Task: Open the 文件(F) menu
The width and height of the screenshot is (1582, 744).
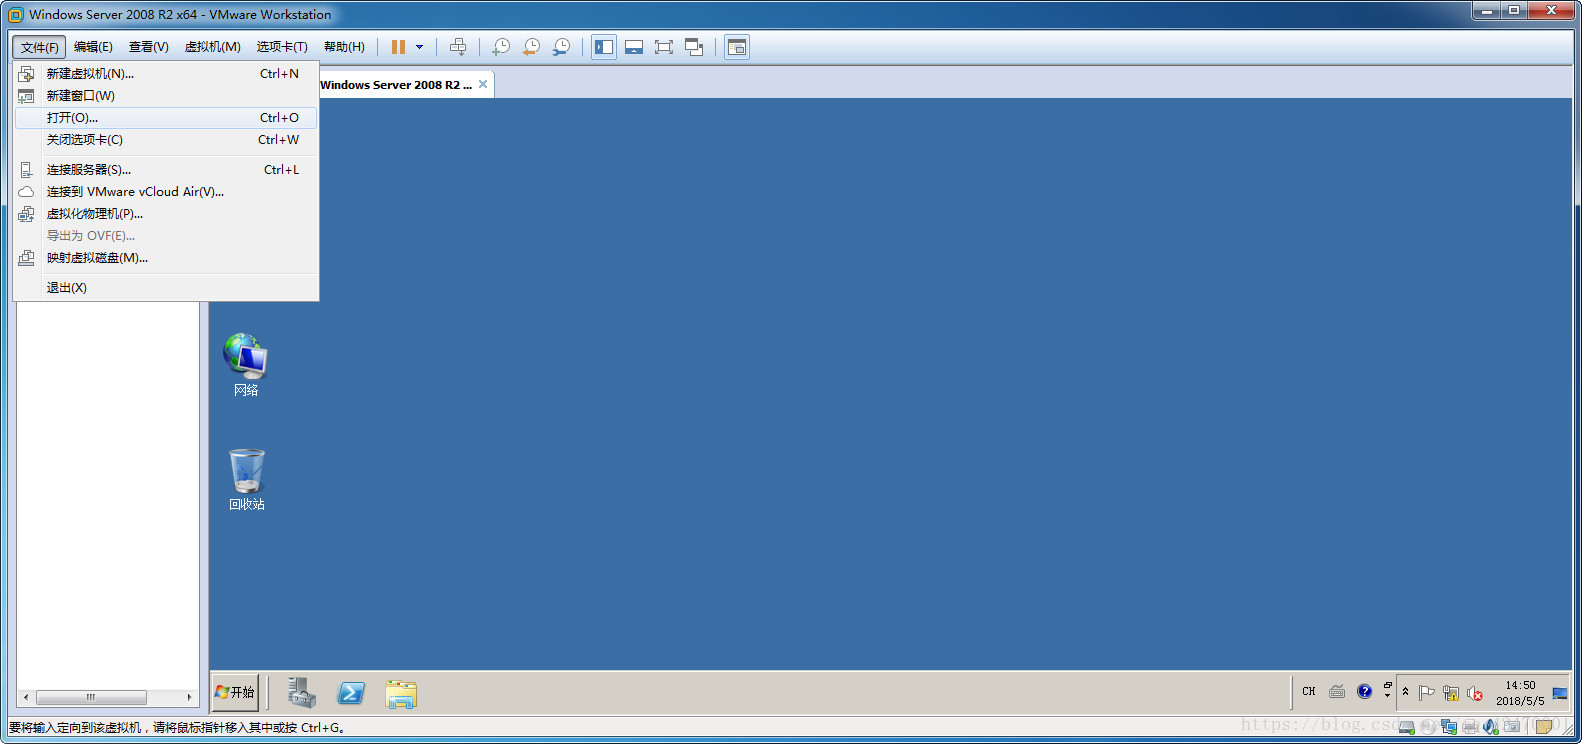Action: [39, 47]
